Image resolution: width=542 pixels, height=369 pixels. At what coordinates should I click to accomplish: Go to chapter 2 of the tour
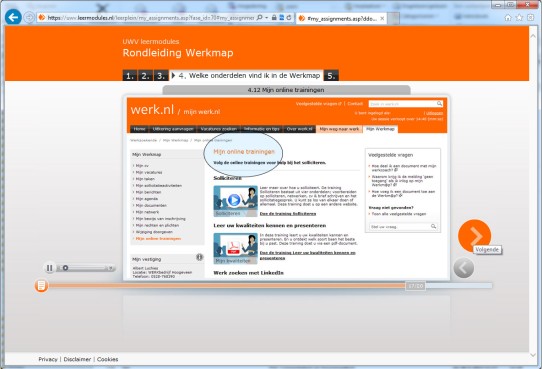tap(145, 75)
